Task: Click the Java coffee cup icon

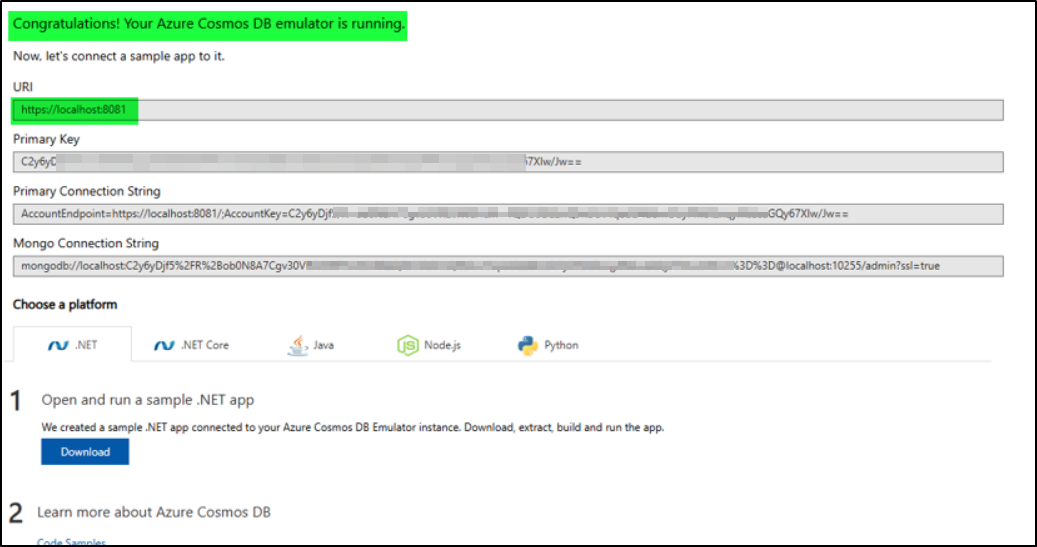Action: (x=298, y=345)
